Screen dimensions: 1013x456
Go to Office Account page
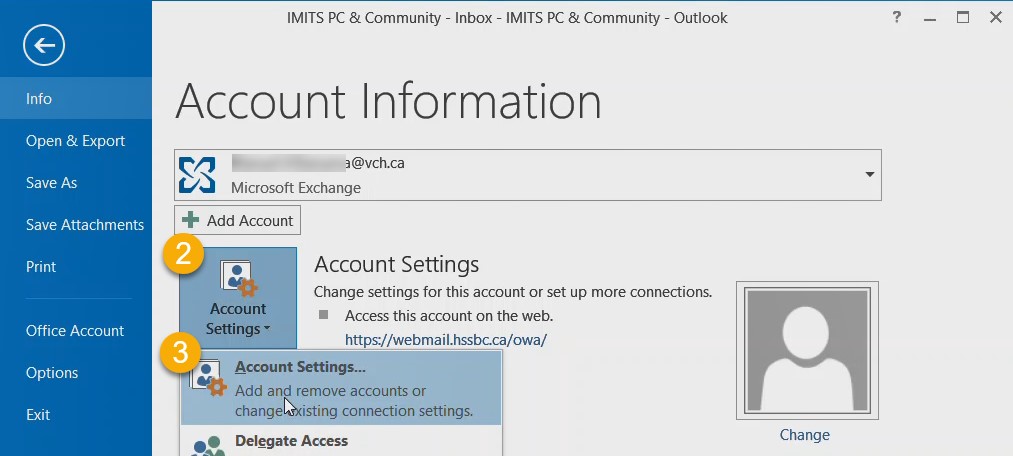76,331
